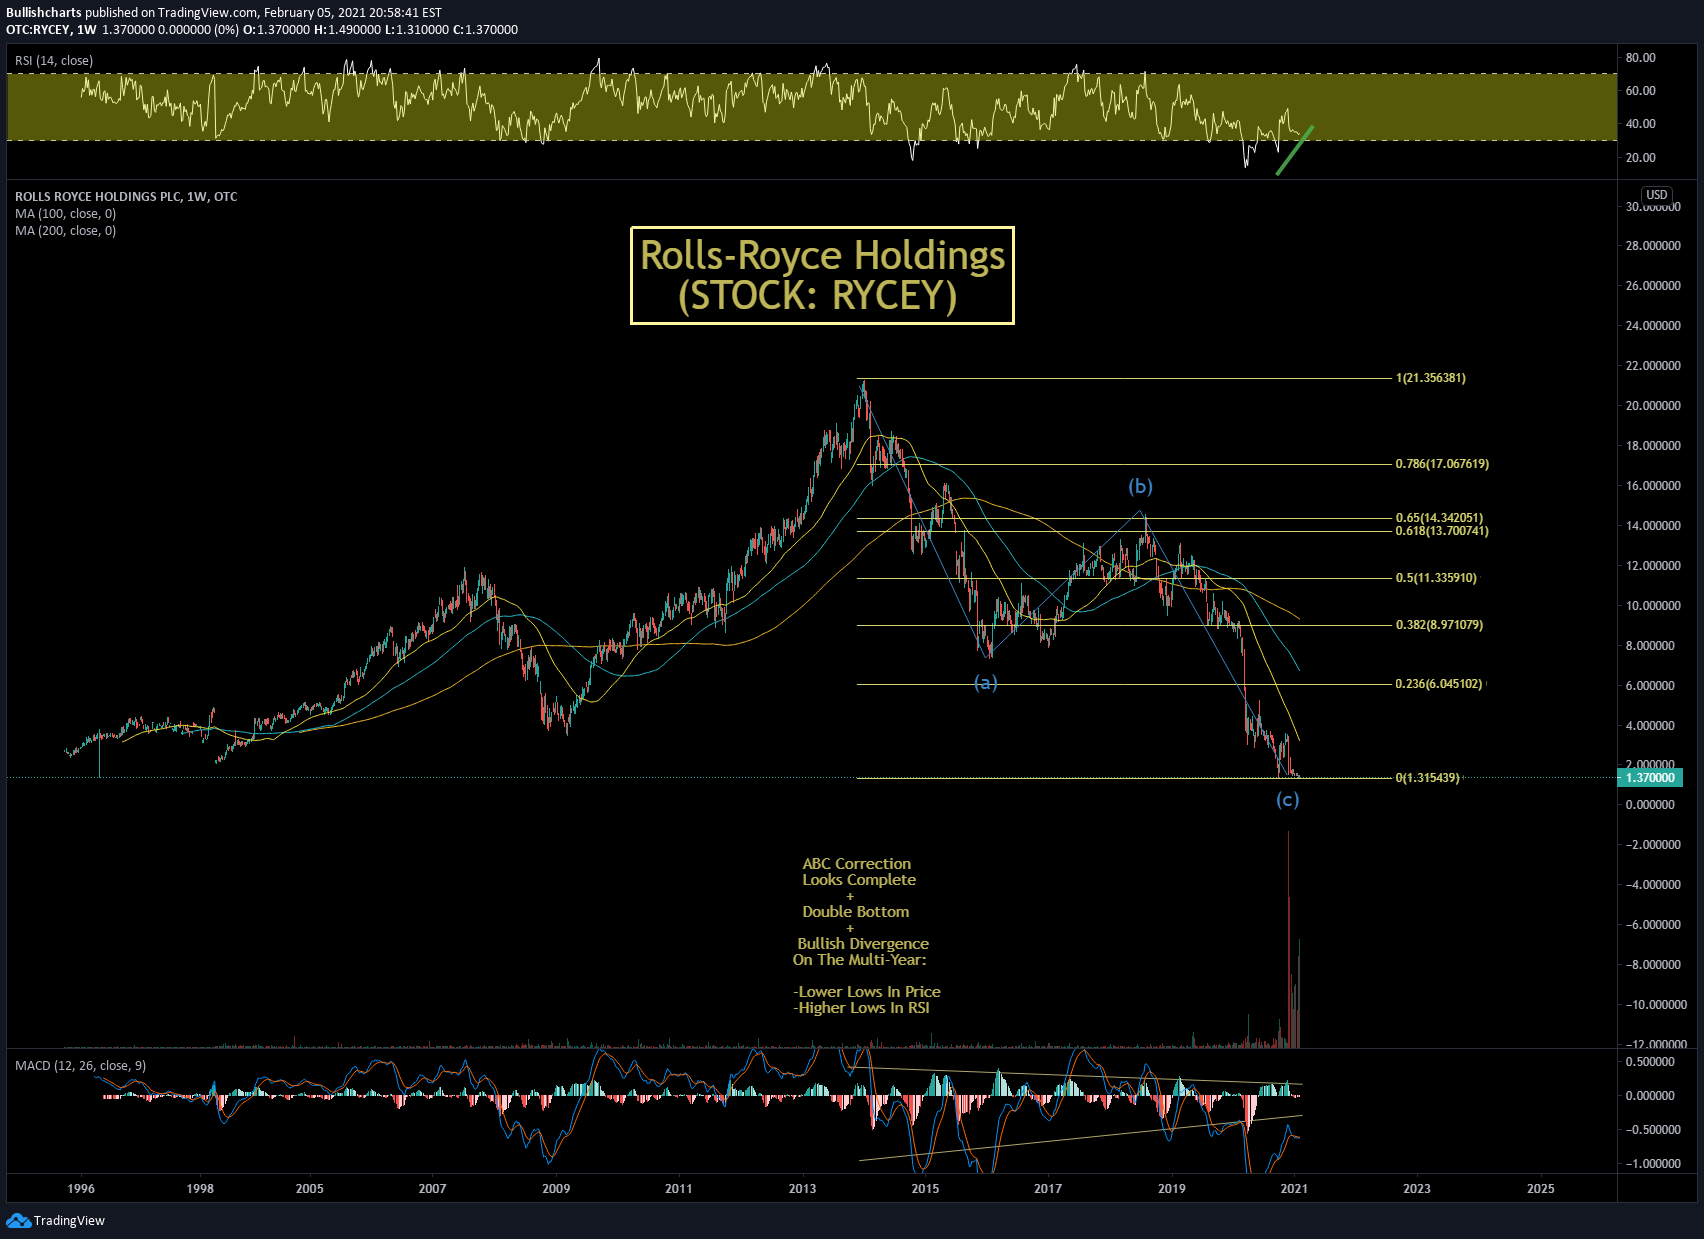This screenshot has height=1239, width=1704.
Task: Click the (b) wave label
Action: tap(1141, 486)
